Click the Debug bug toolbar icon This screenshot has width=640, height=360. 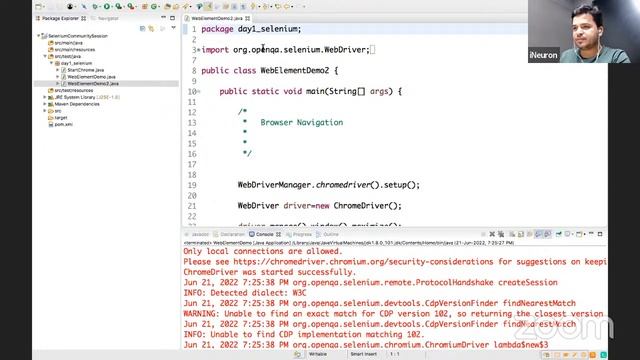point(95,7)
